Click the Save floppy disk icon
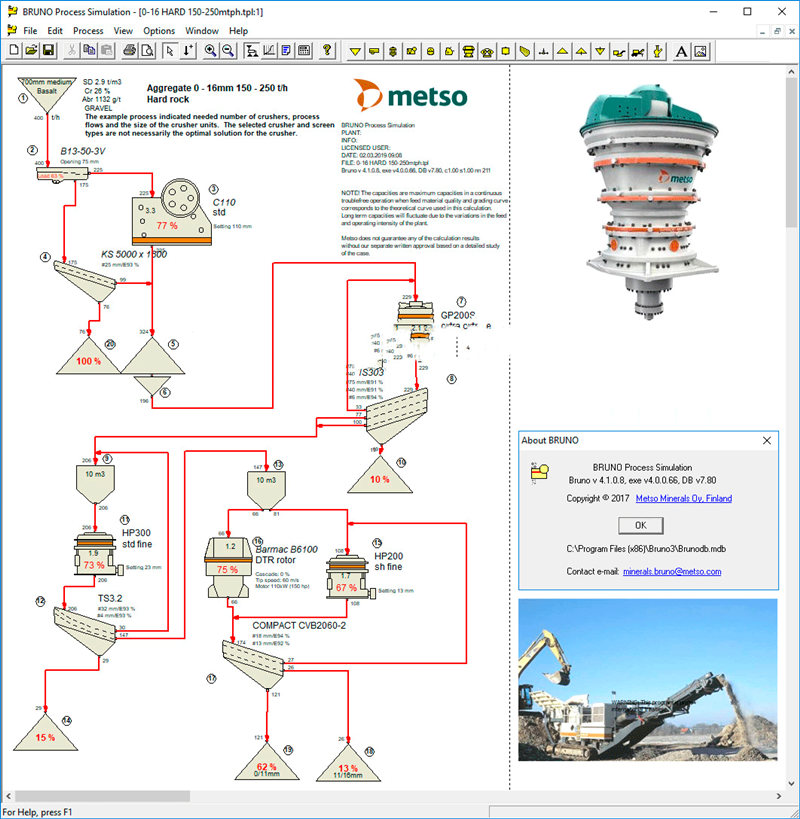Viewport: 800px width, 819px height. (48, 51)
